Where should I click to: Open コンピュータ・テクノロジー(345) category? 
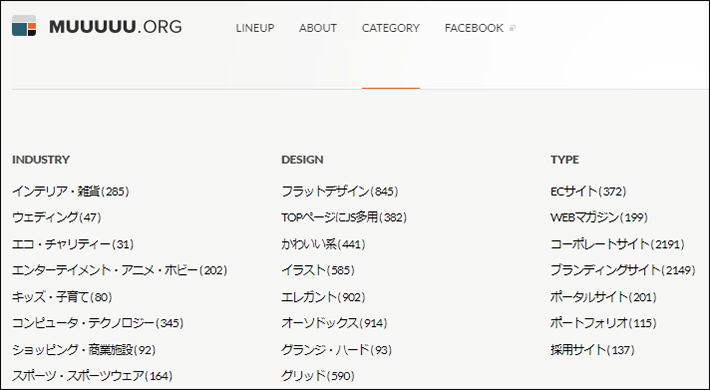click(x=98, y=323)
